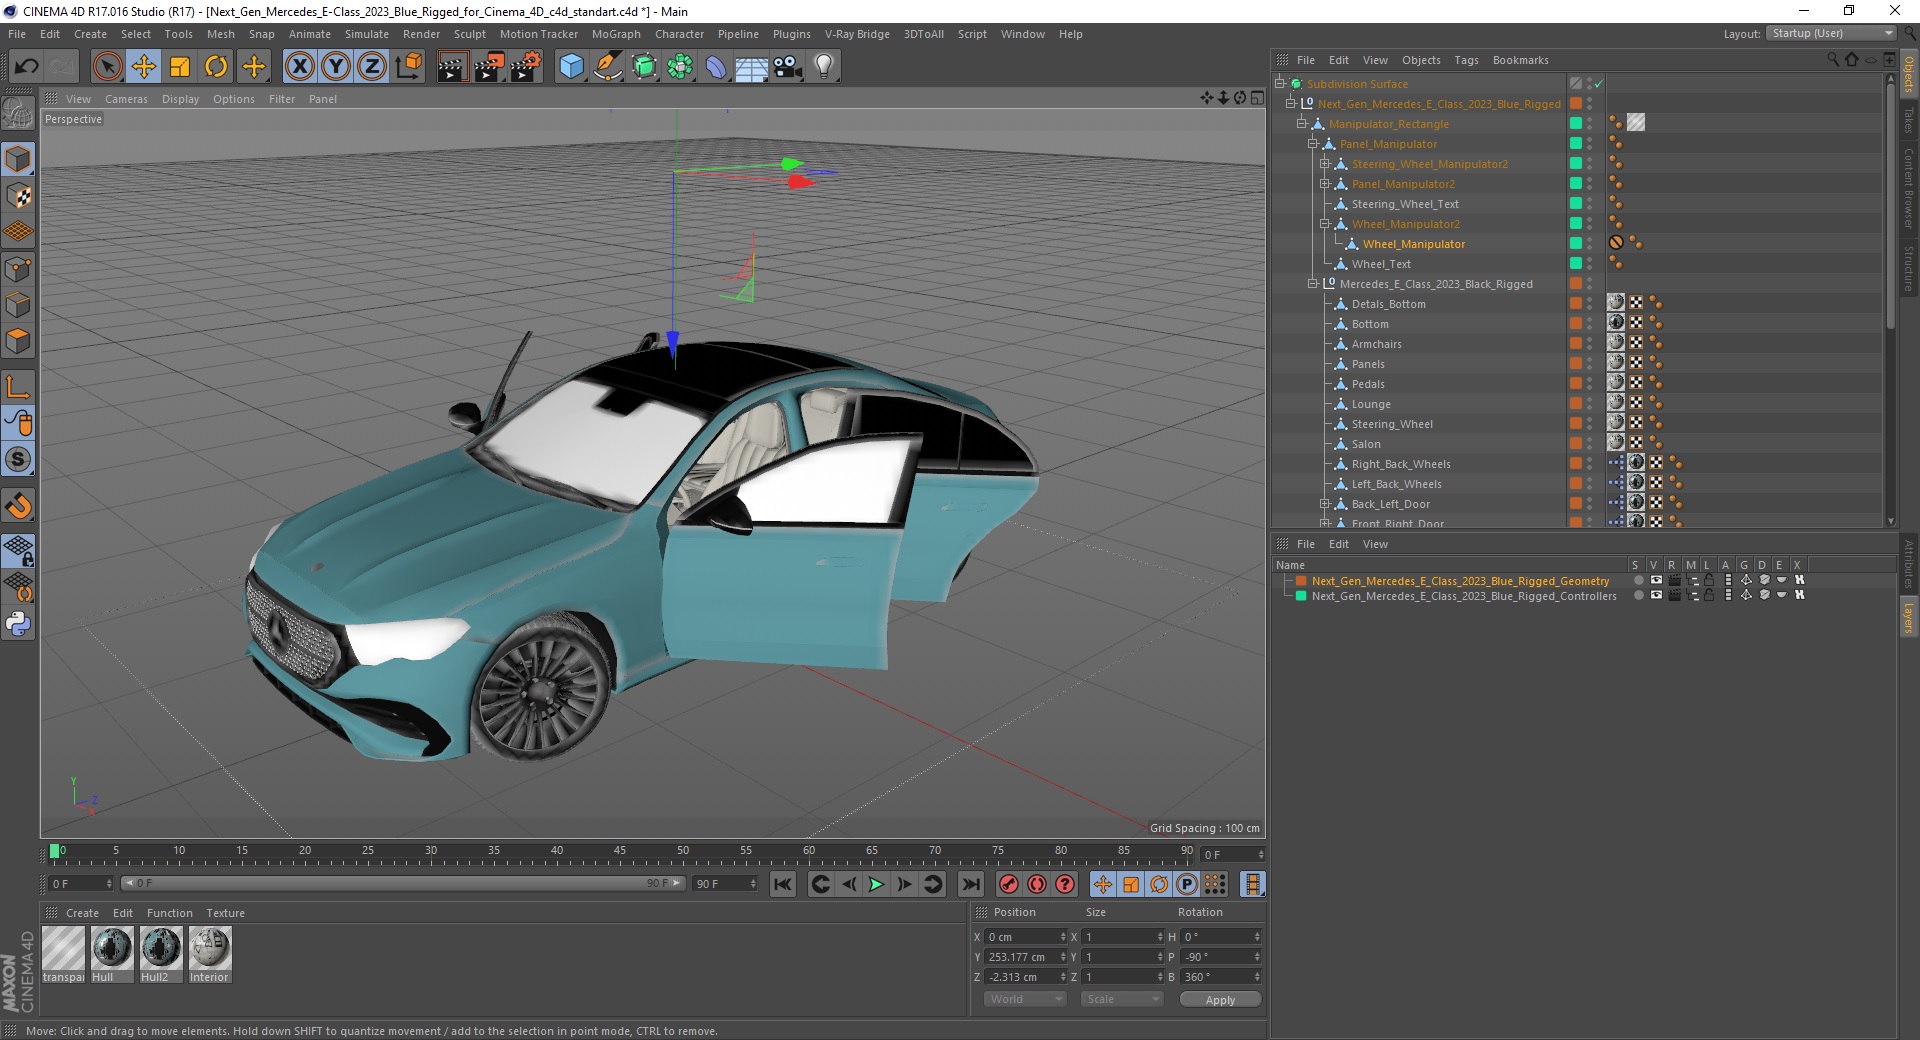
Task: Switch to Model mode in left sidebar
Action: pyautogui.click(x=18, y=160)
